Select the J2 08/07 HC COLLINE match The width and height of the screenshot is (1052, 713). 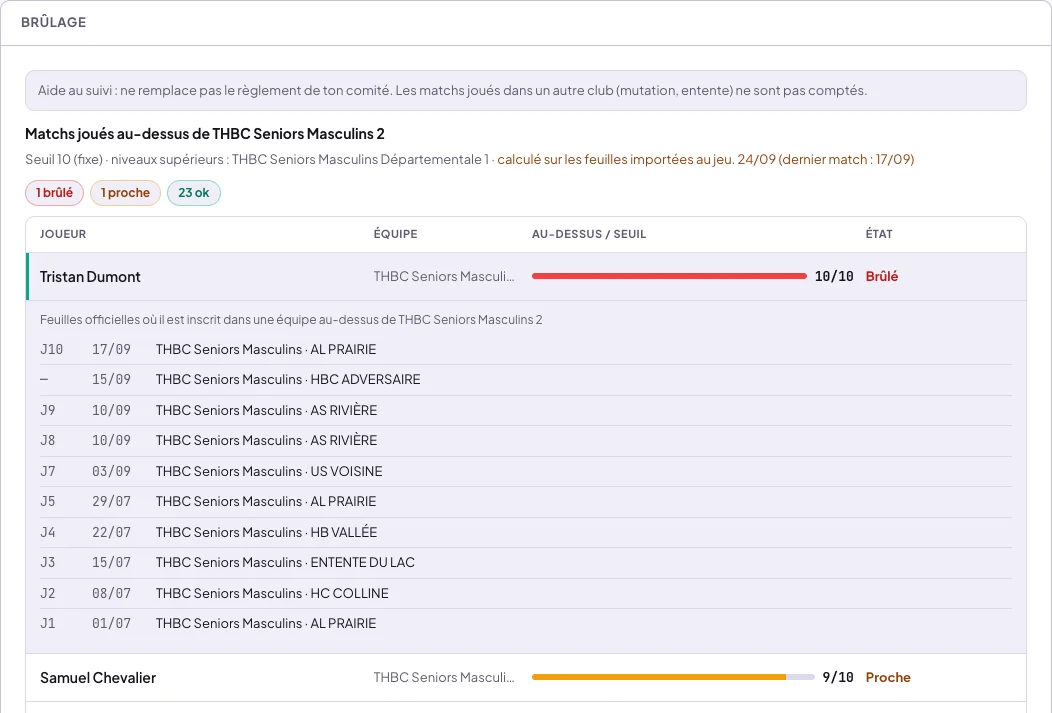coord(526,594)
